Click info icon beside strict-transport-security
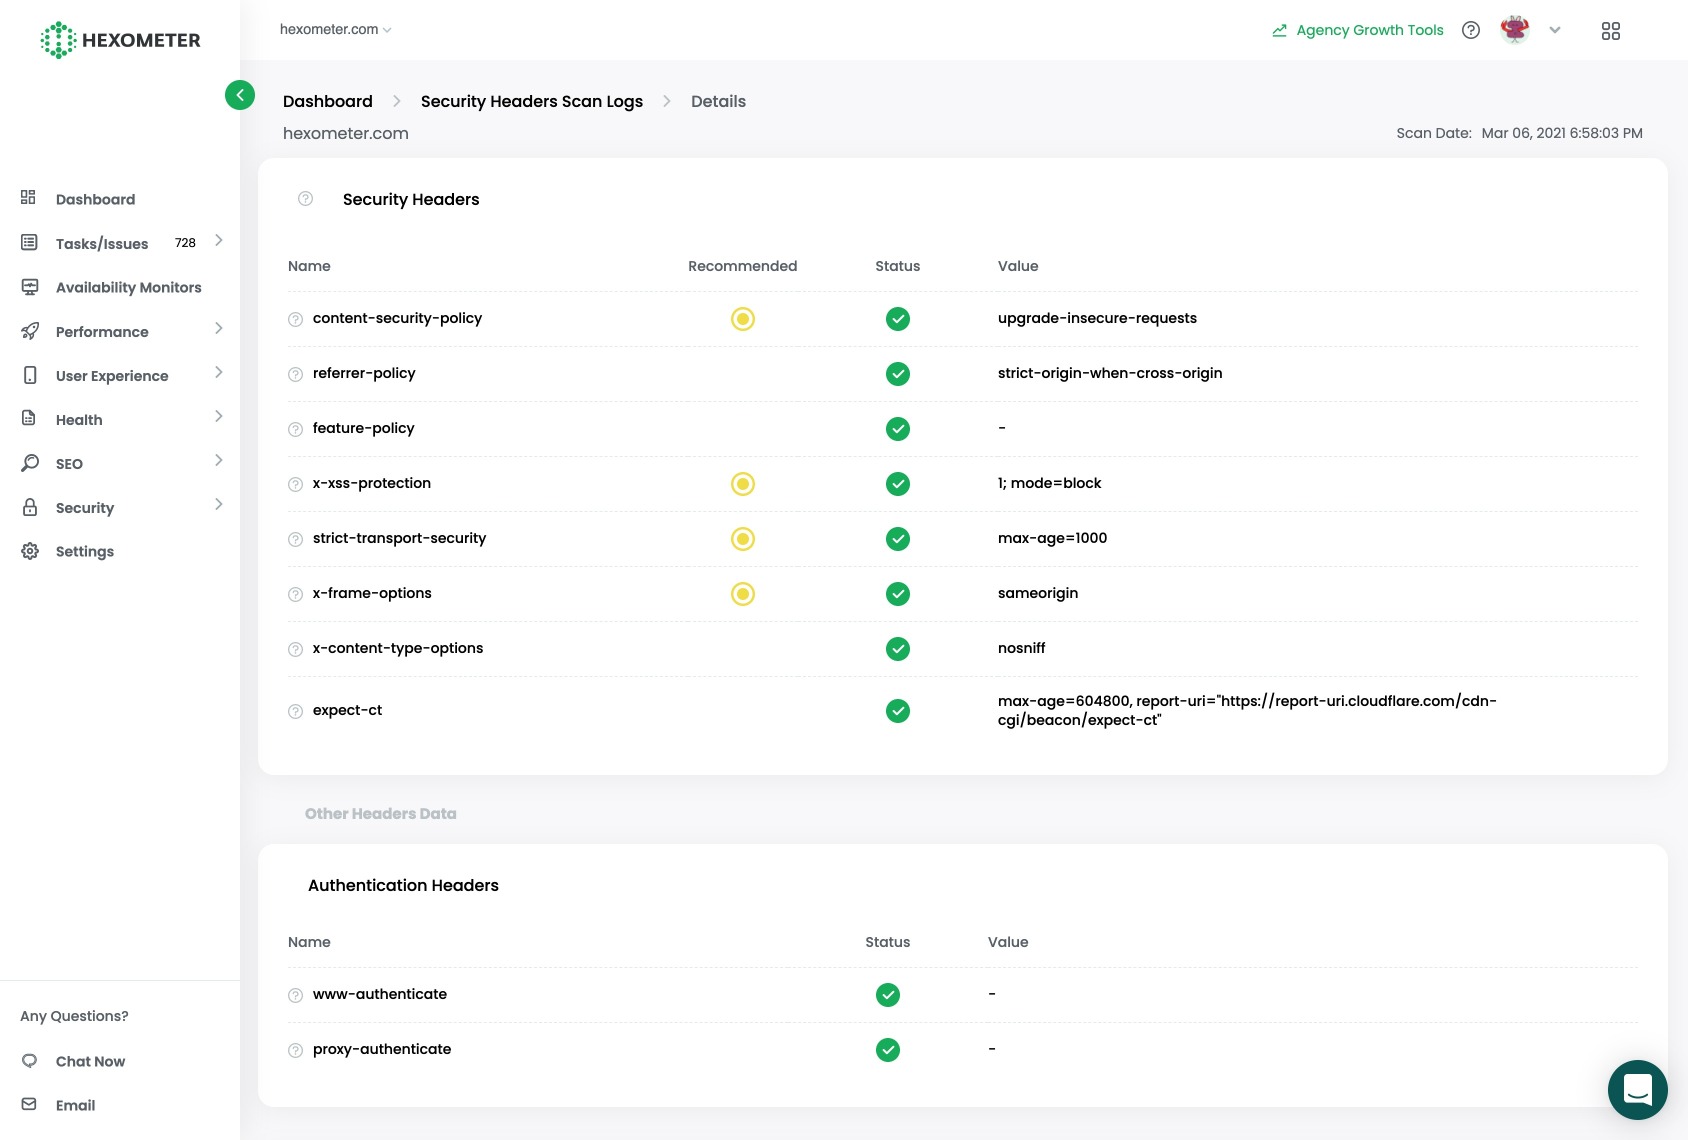 pos(296,540)
